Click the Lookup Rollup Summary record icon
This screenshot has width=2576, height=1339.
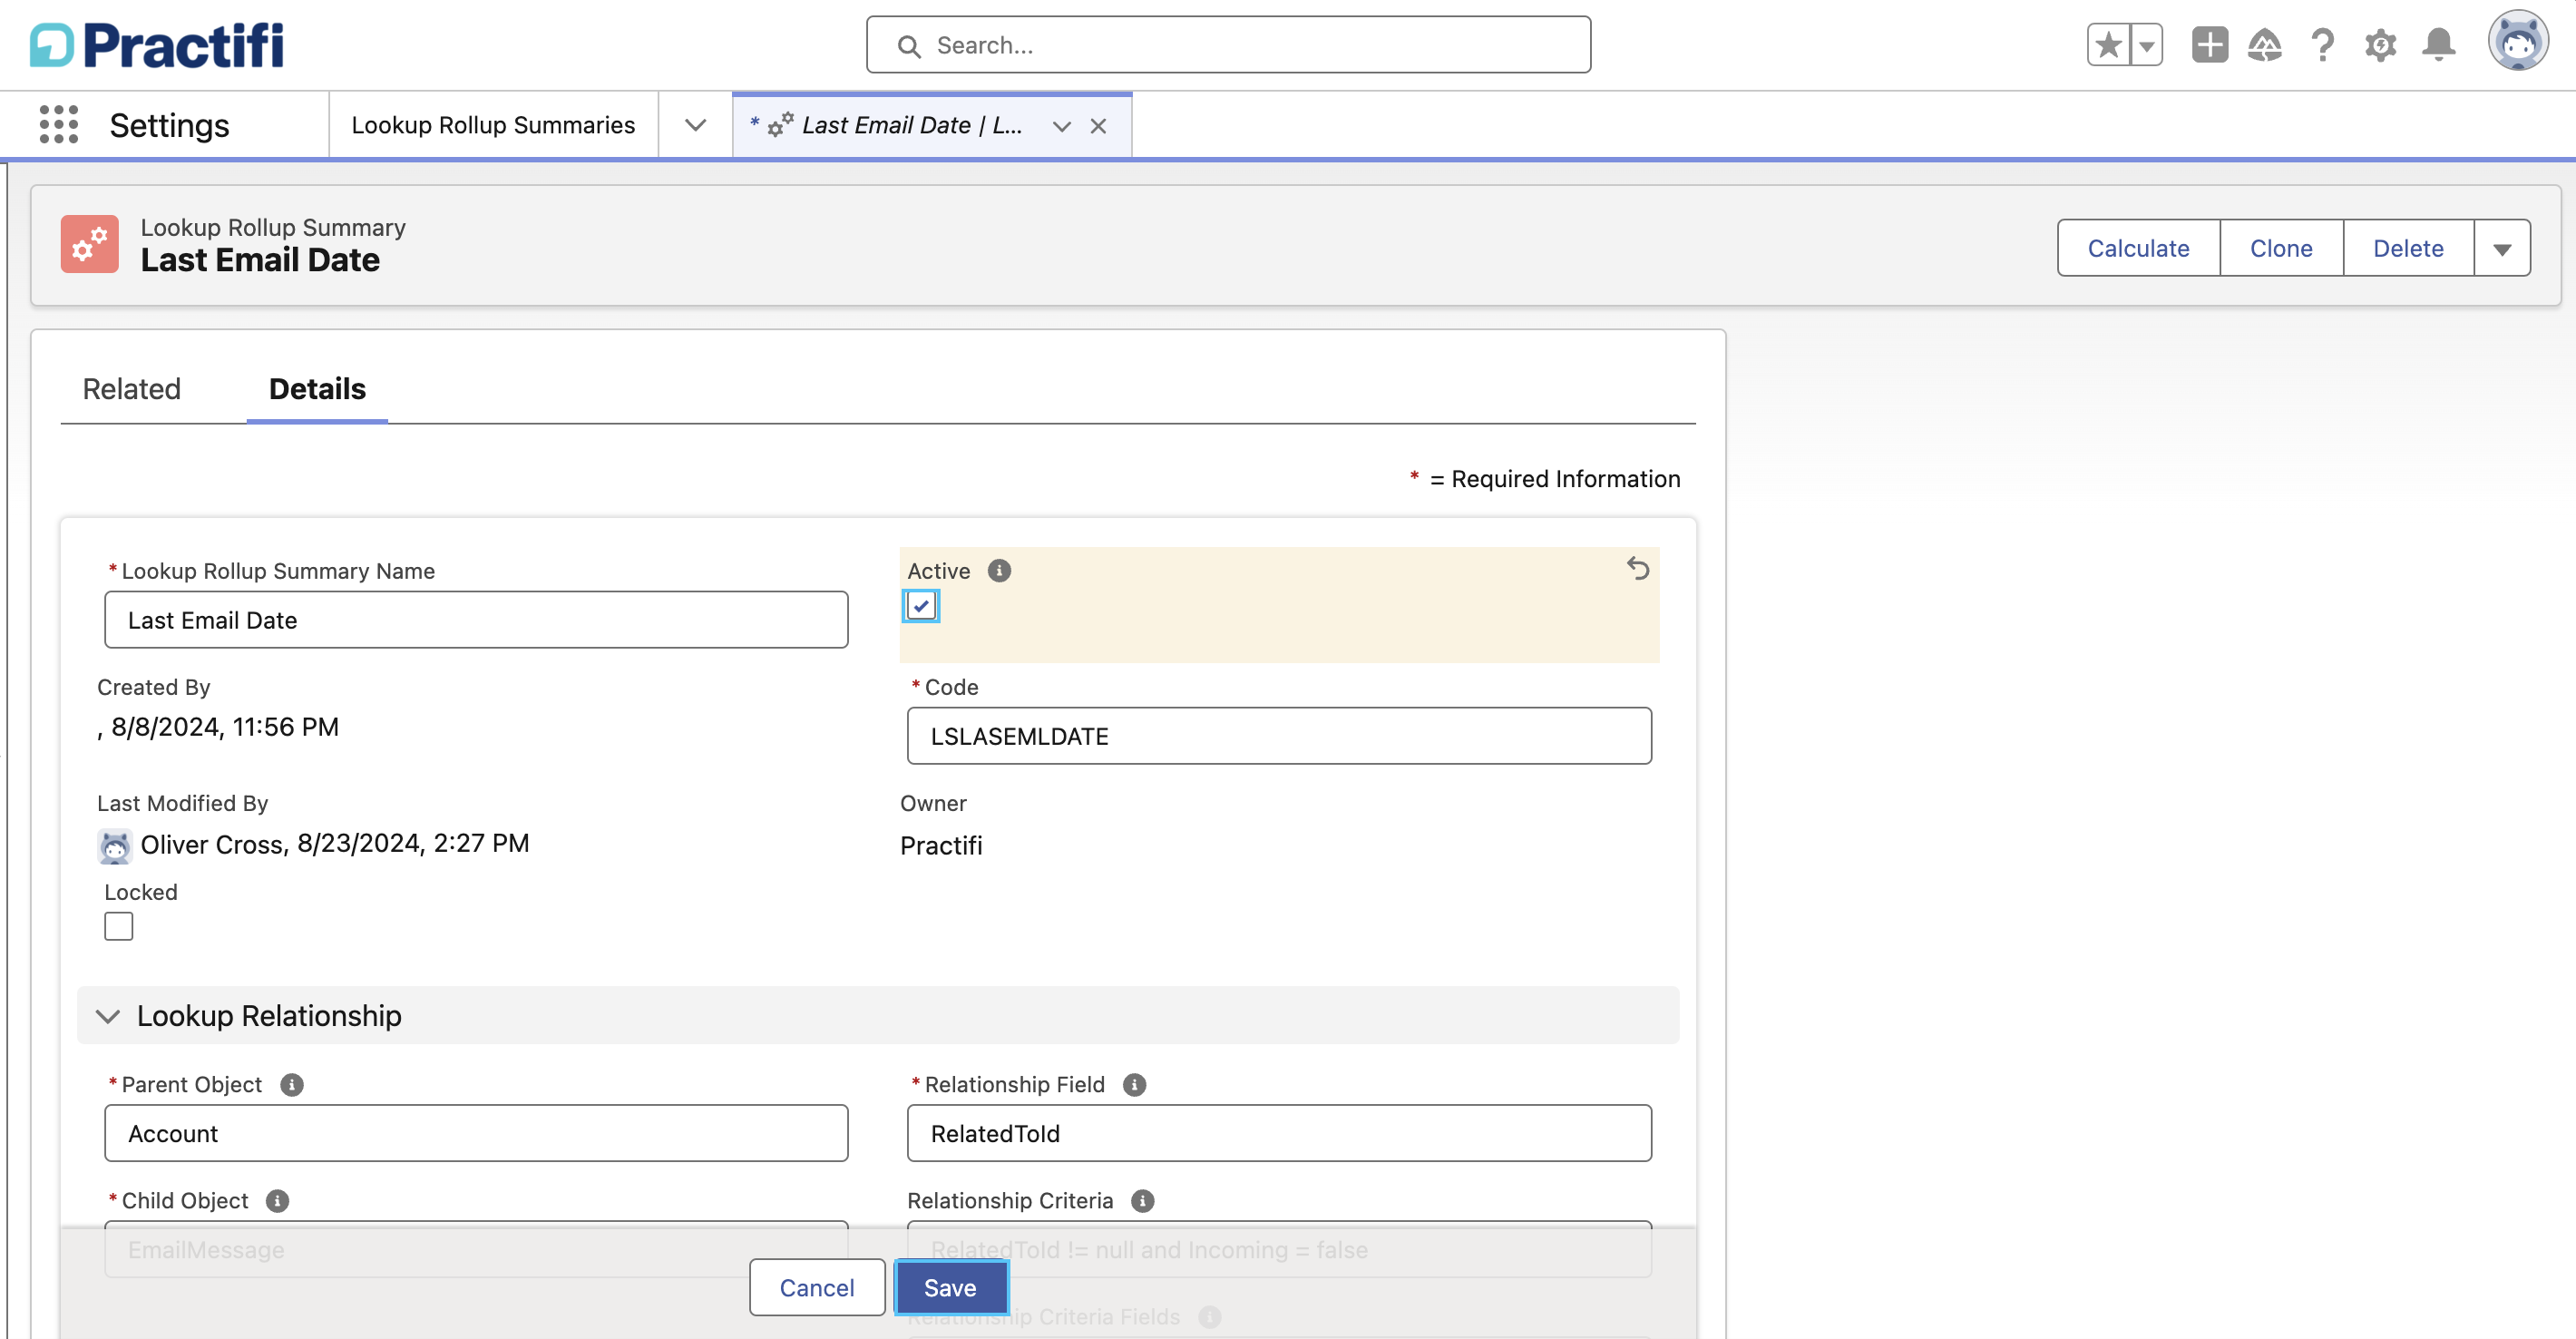[x=89, y=244]
